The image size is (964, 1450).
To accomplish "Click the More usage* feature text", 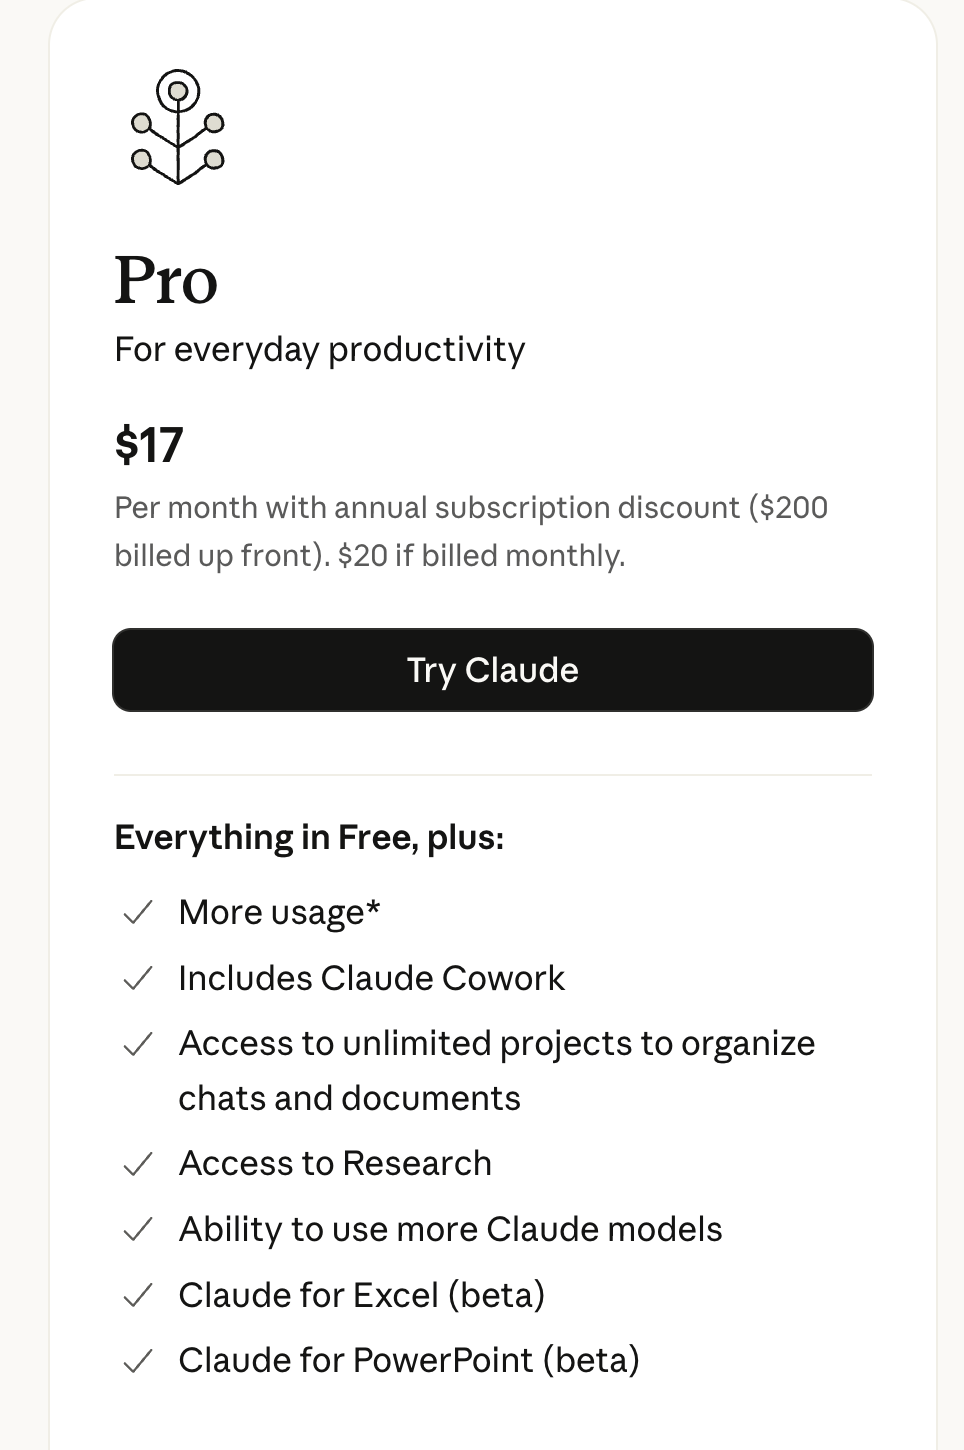I will pos(279,912).
